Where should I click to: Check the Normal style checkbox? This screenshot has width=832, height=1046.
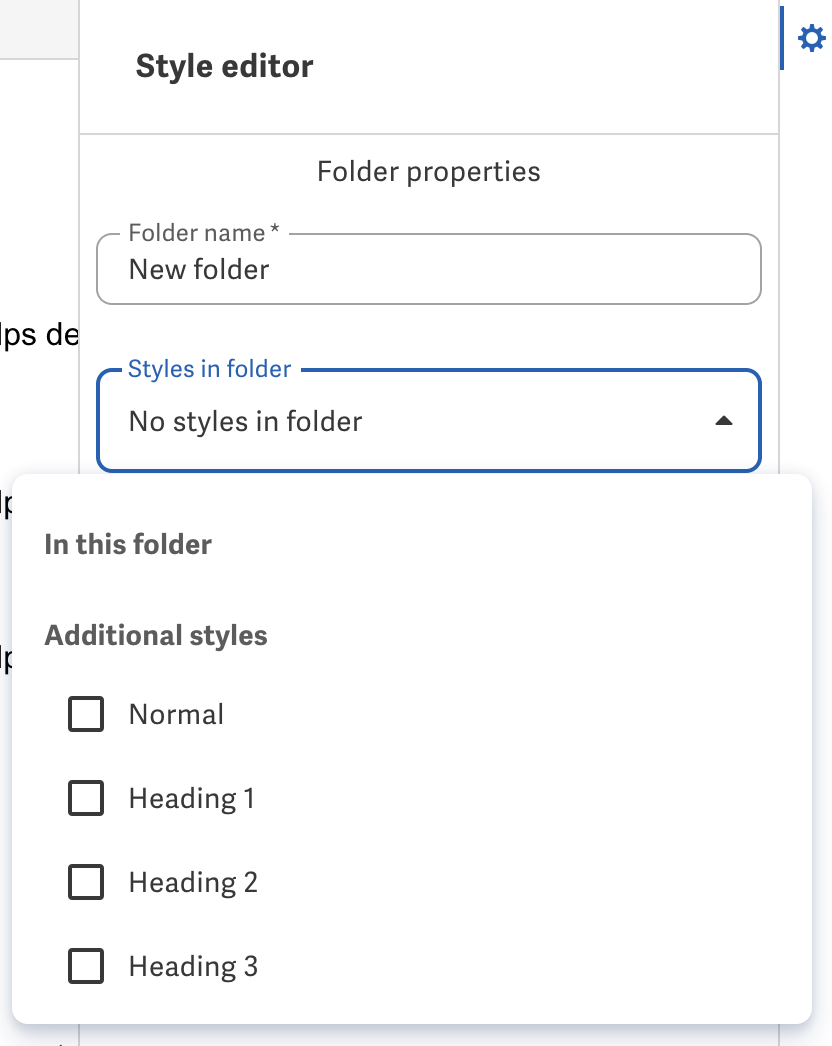point(86,714)
